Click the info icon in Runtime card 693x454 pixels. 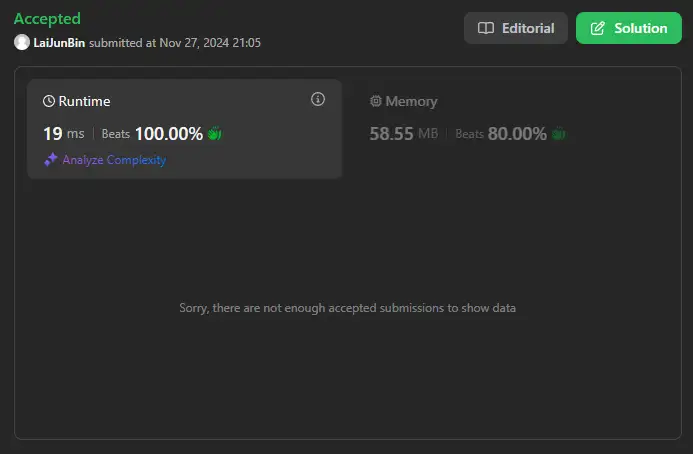click(318, 99)
